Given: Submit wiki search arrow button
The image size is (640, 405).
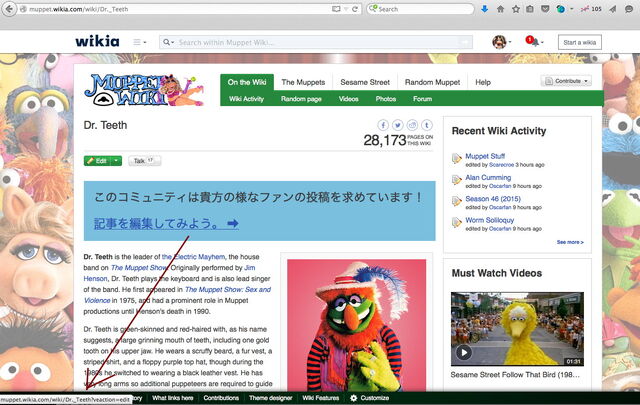Looking at the screenshot, I should pyautogui.click(x=465, y=42).
